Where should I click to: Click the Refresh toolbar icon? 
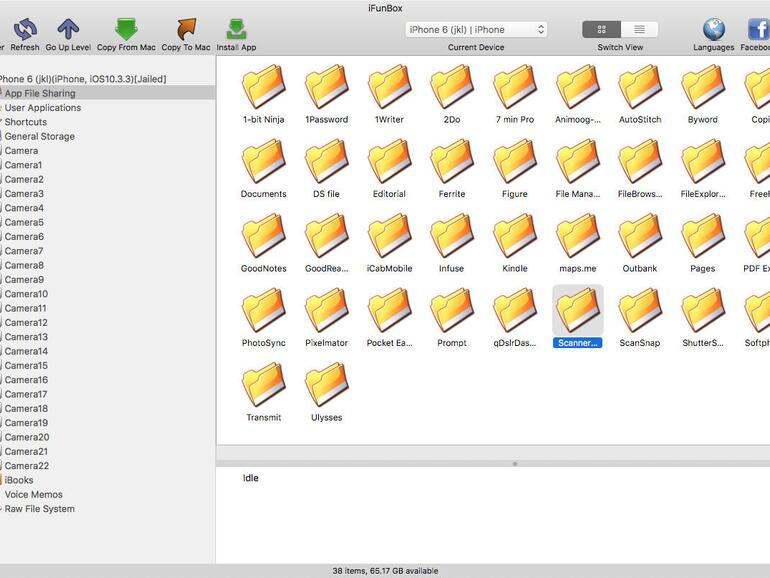click(x=25, y=30)
